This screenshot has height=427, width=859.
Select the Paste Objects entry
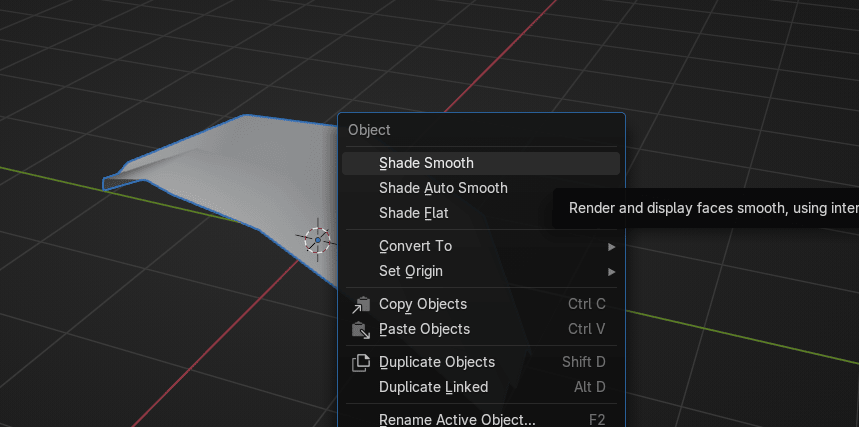click(424, 329)
